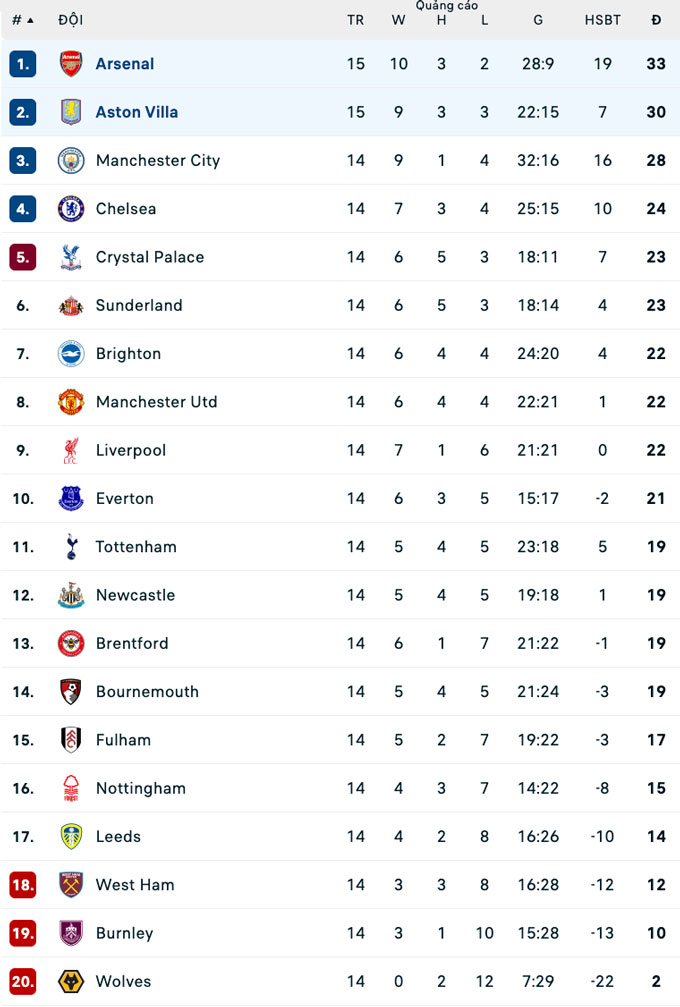Click the HSBT goal difference header
This screenshot has width=680, height=1007.
[x=602, y=20]
